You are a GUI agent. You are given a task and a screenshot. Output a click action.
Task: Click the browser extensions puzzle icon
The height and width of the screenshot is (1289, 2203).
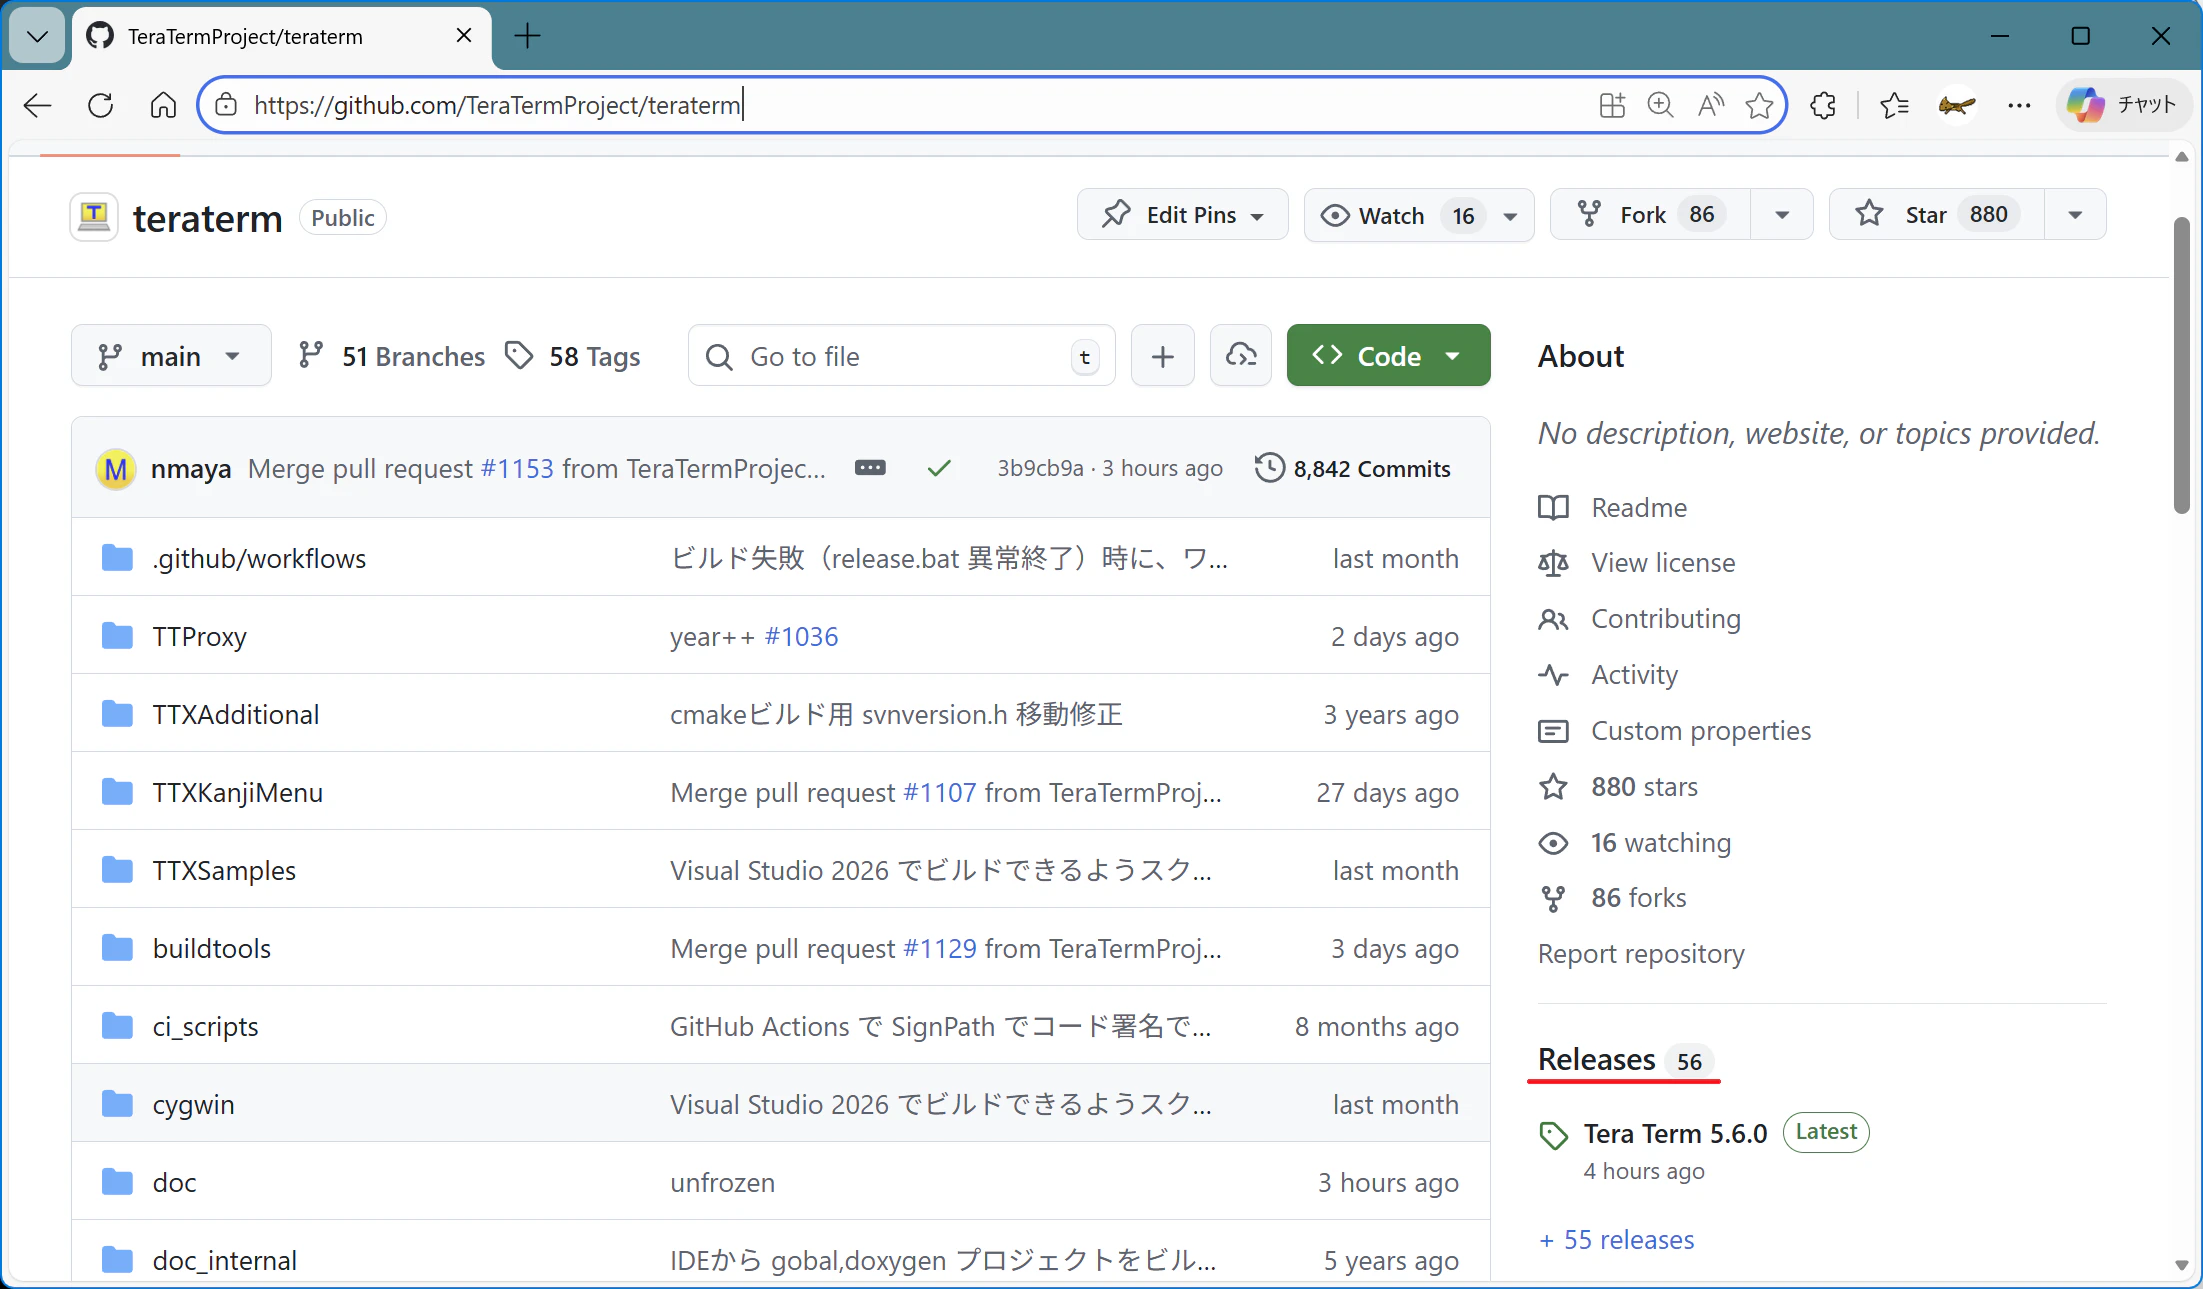[x=1822, y=105]
